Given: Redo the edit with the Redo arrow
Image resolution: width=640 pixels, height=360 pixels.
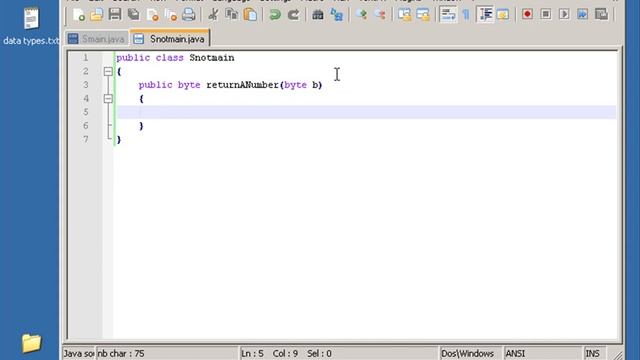Looking at the screenshot, I should (x=293, y=15).
